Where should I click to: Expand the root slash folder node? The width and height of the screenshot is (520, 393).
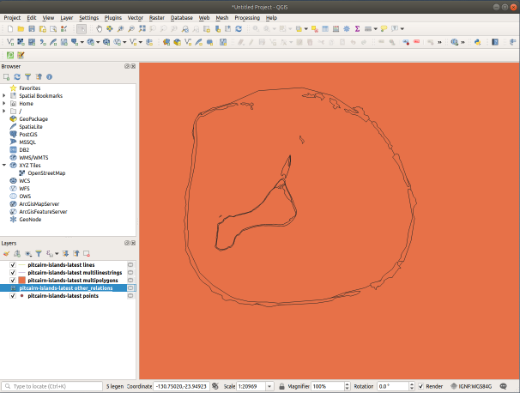(4, 111)
